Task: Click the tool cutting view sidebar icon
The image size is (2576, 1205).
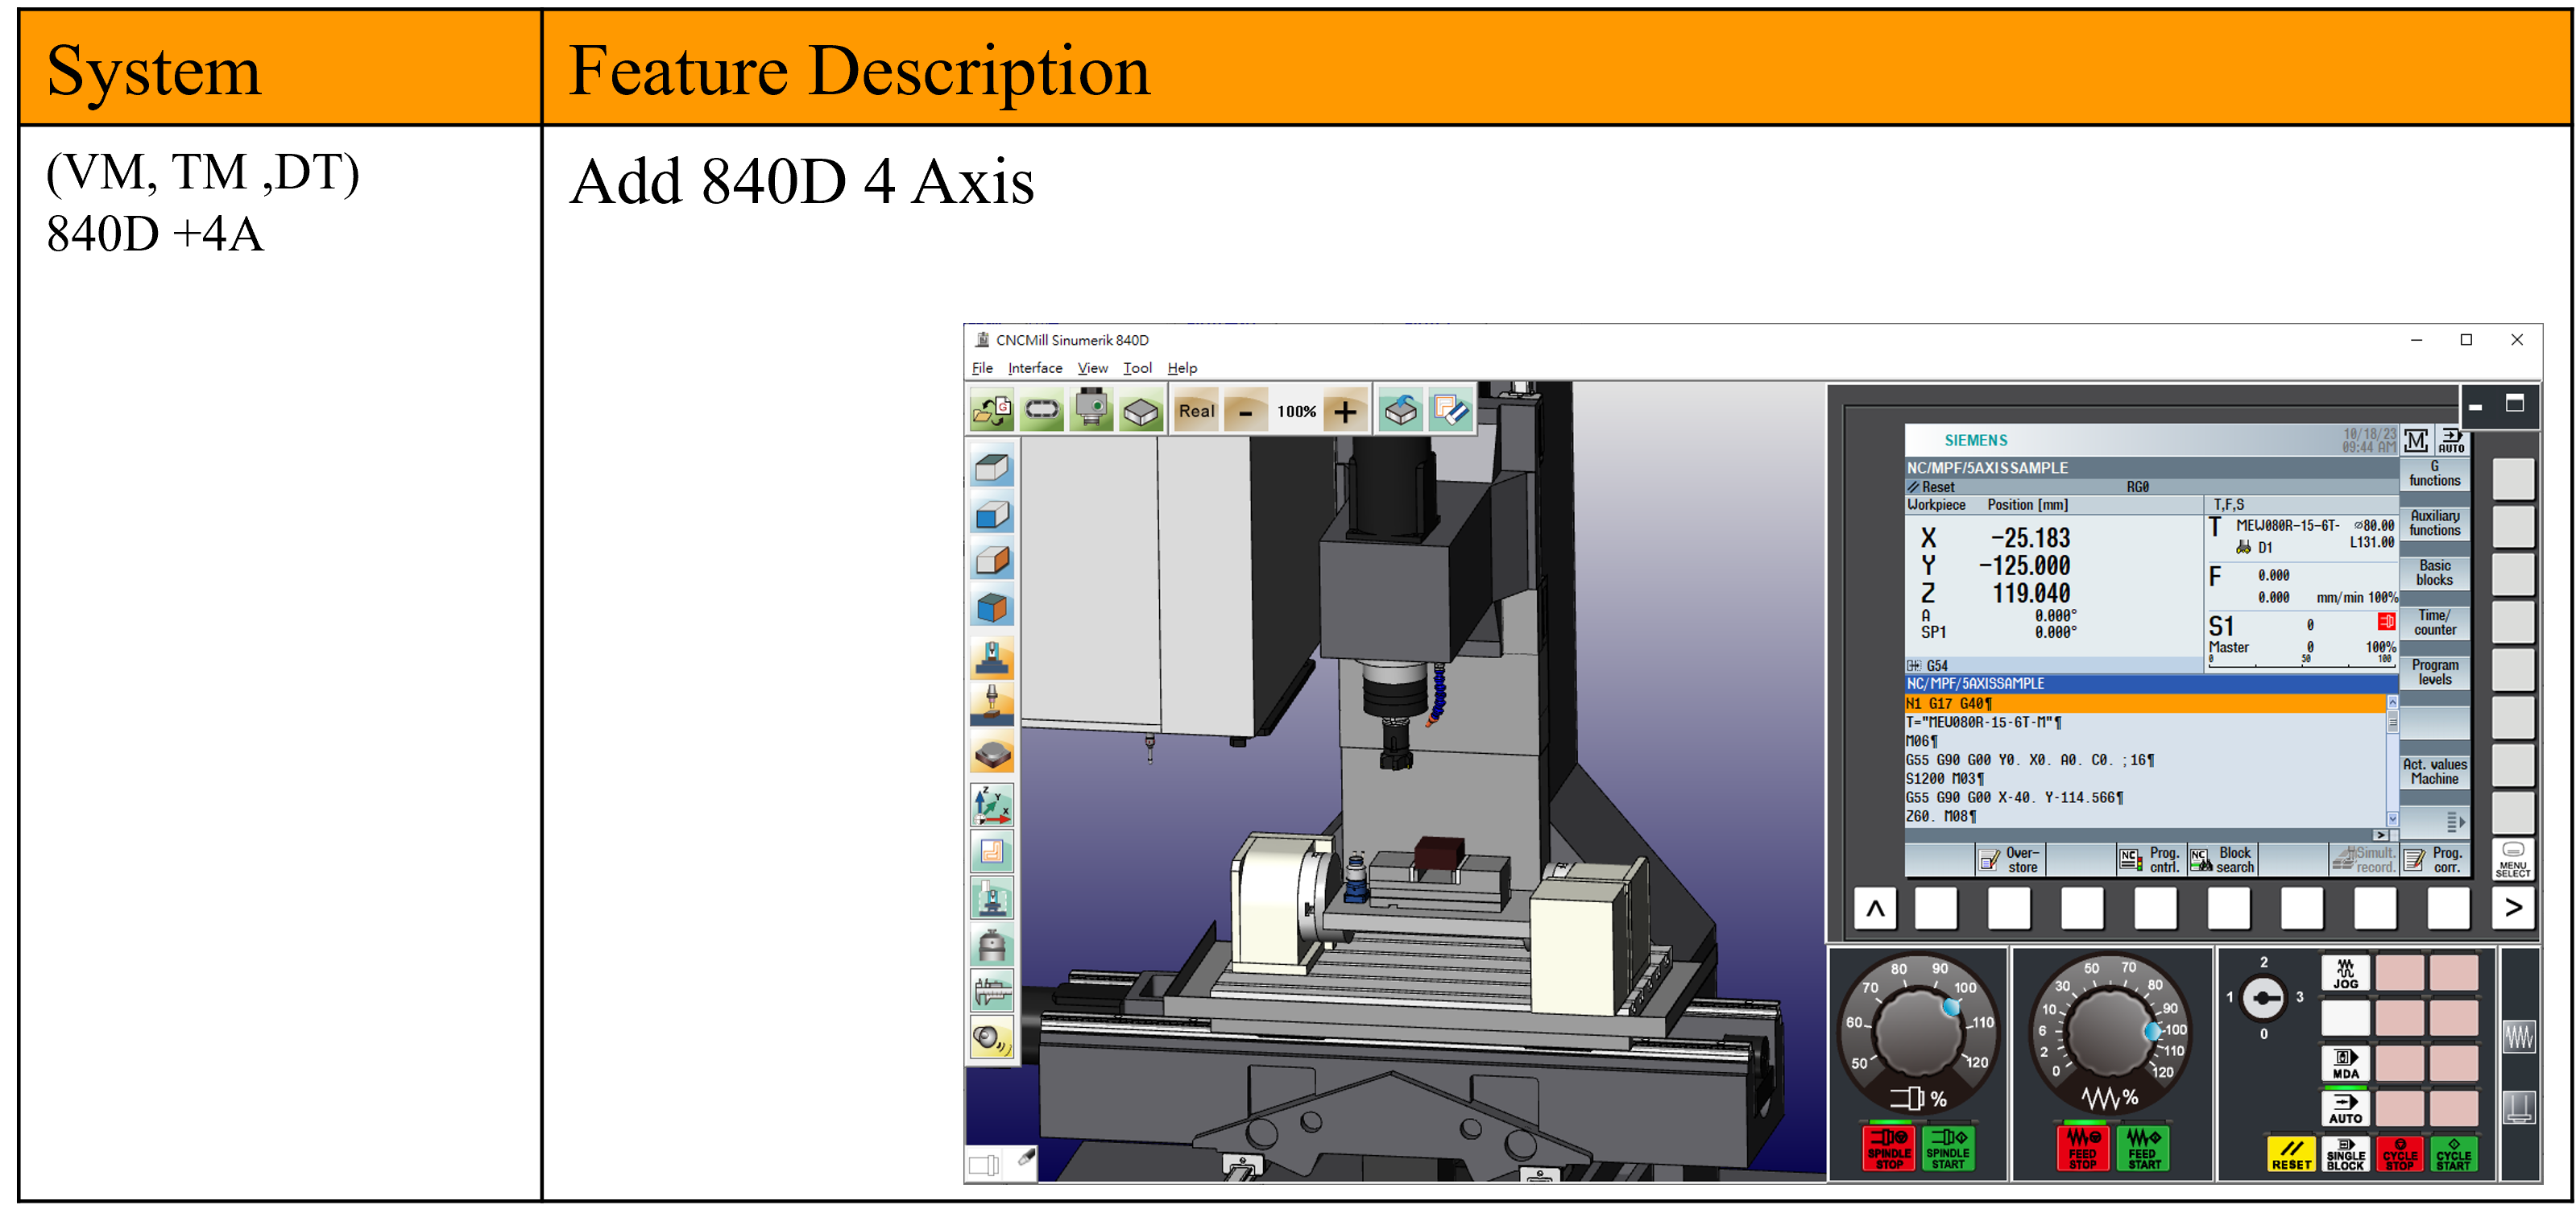Action: point(992,704)
